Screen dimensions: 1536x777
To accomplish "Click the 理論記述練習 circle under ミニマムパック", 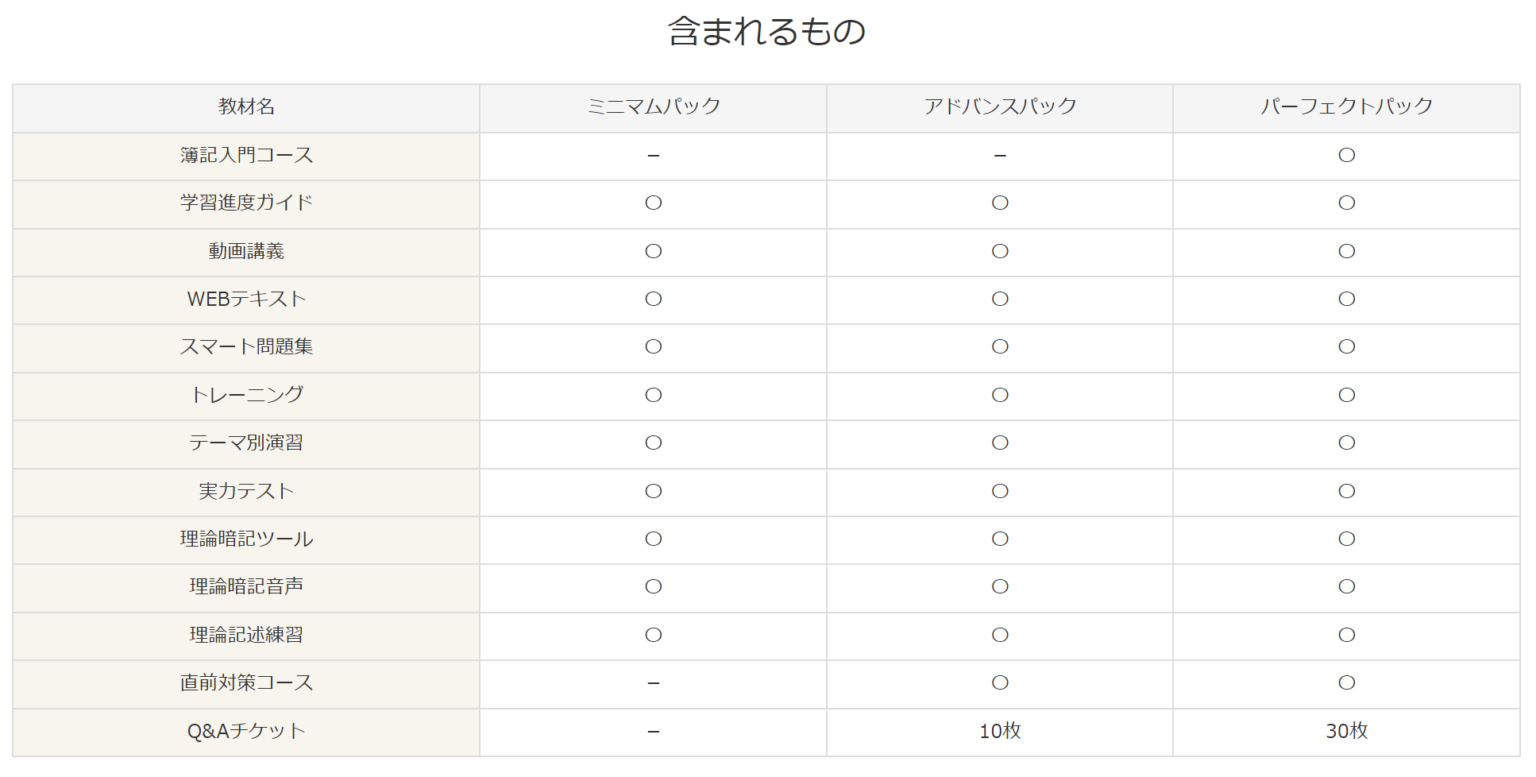I will [653, 635].
